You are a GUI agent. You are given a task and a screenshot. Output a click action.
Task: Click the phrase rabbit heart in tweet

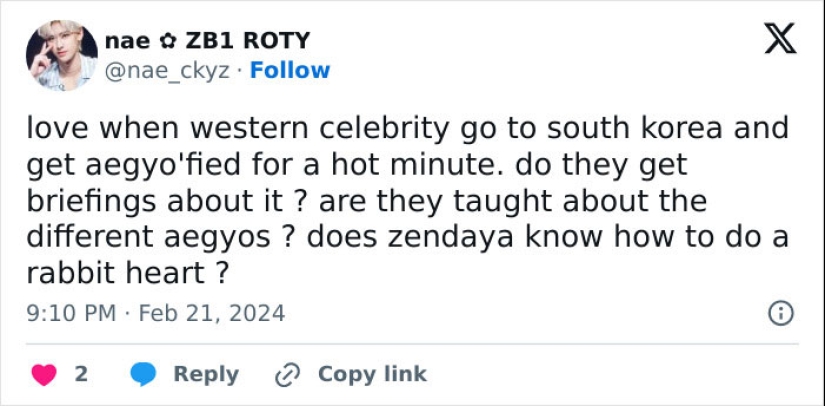click(x=118, y=272)
